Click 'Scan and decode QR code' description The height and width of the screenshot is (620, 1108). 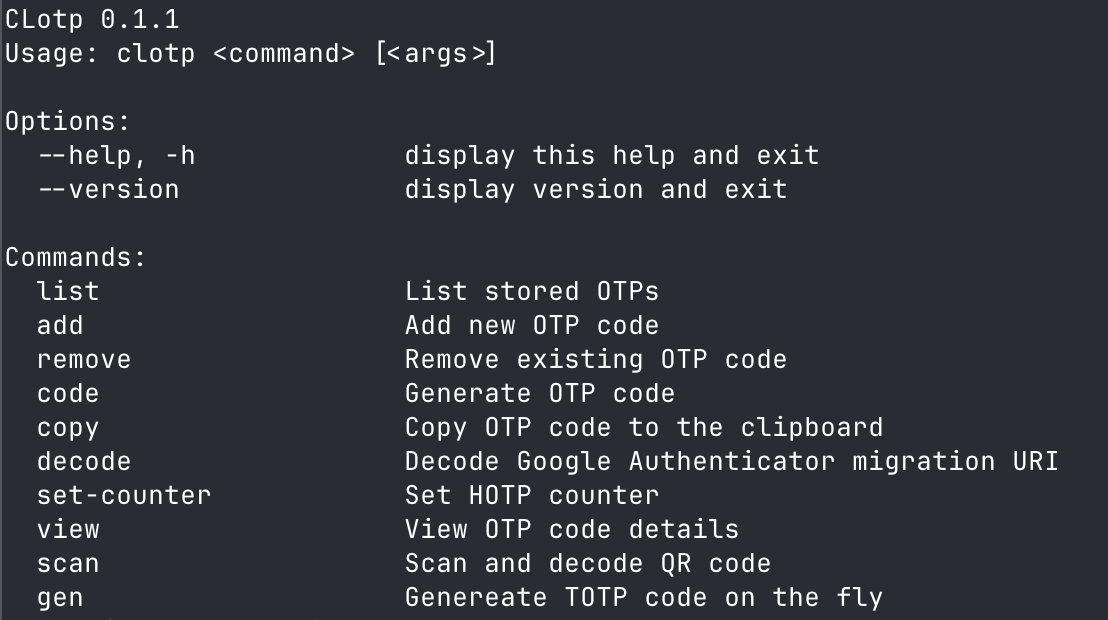[x=588, y=563]
